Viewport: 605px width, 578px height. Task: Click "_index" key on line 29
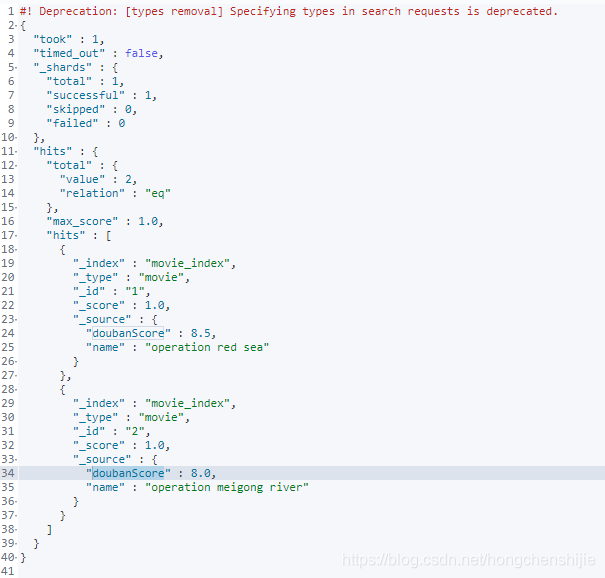[x=99, y=403]
